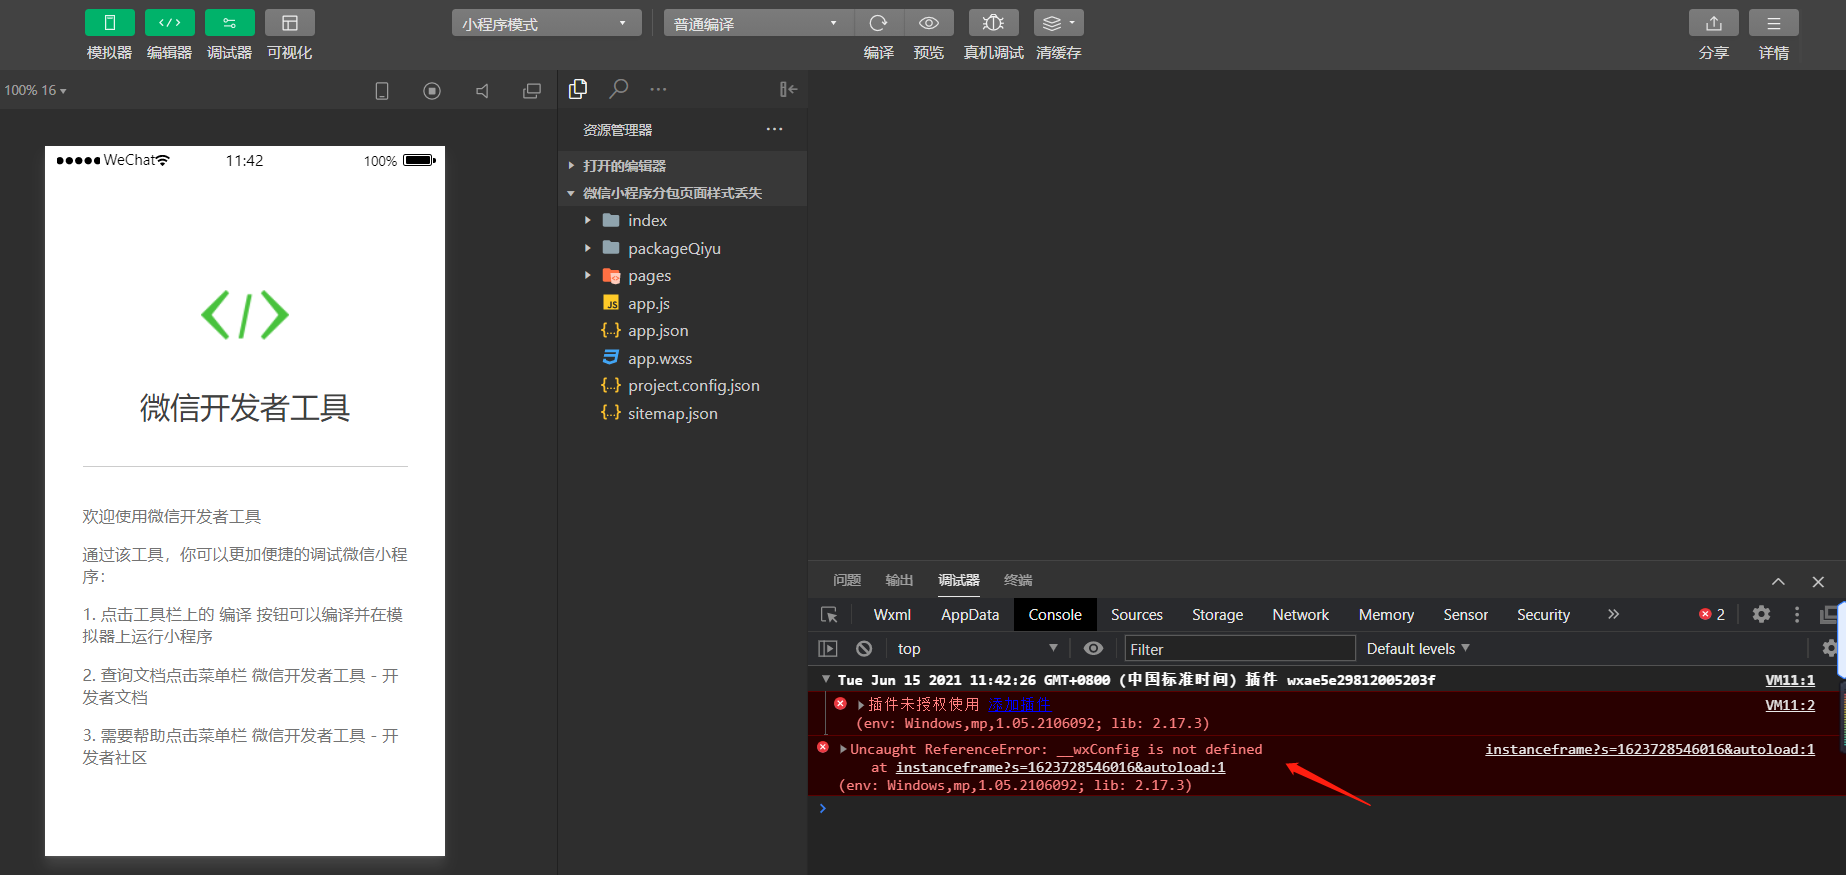The image size is (1846, 875).
Task: Switch to the 问题 (problems) tab
Action: click(x=847, y=580)
